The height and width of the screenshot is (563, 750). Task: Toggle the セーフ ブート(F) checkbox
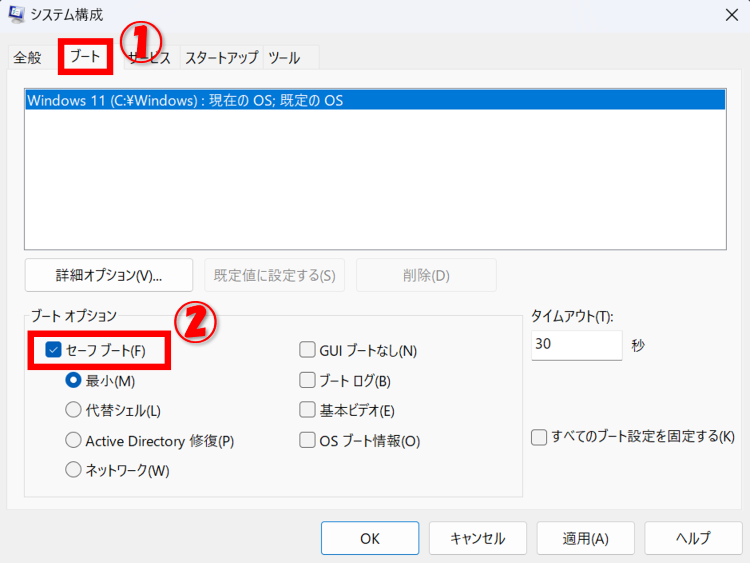coord(53,350)
